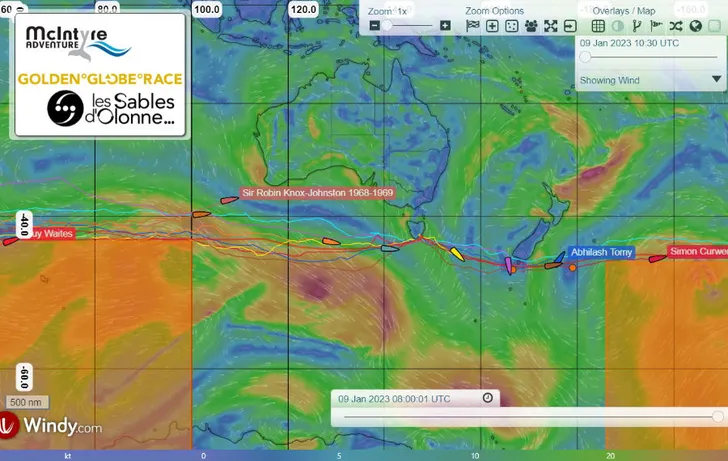This screenshot has width=728, height=461.
Task: Toggle the day/night shading overlay
Action: 617,25
